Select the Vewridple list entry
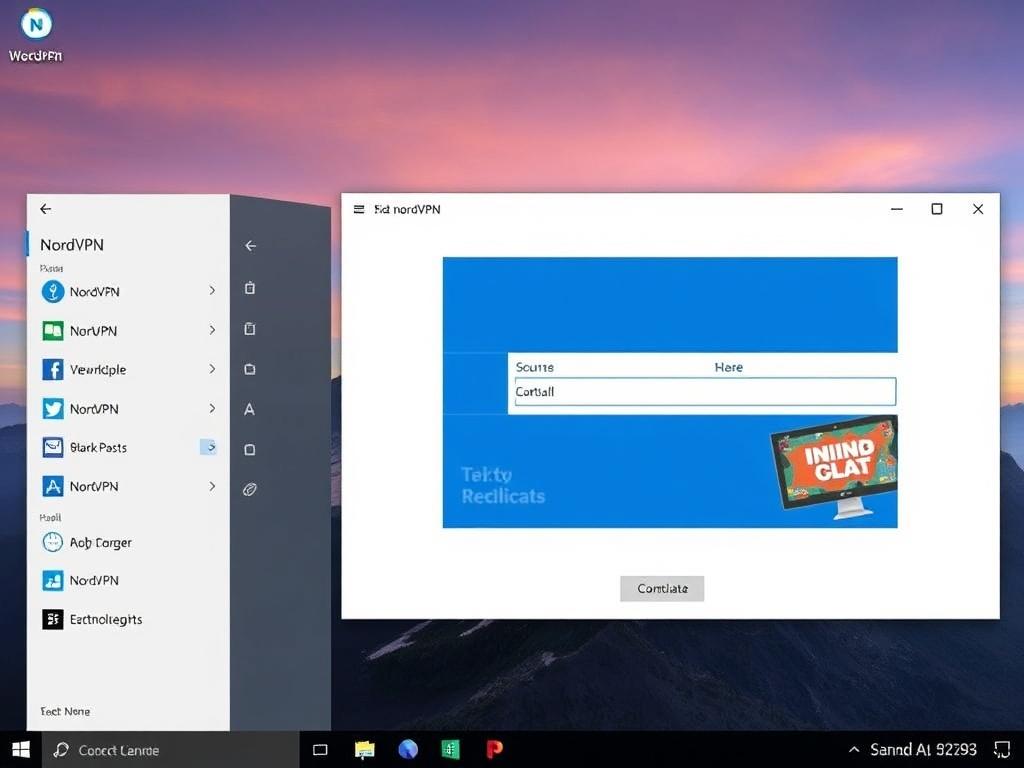 (x=128, y=369)
